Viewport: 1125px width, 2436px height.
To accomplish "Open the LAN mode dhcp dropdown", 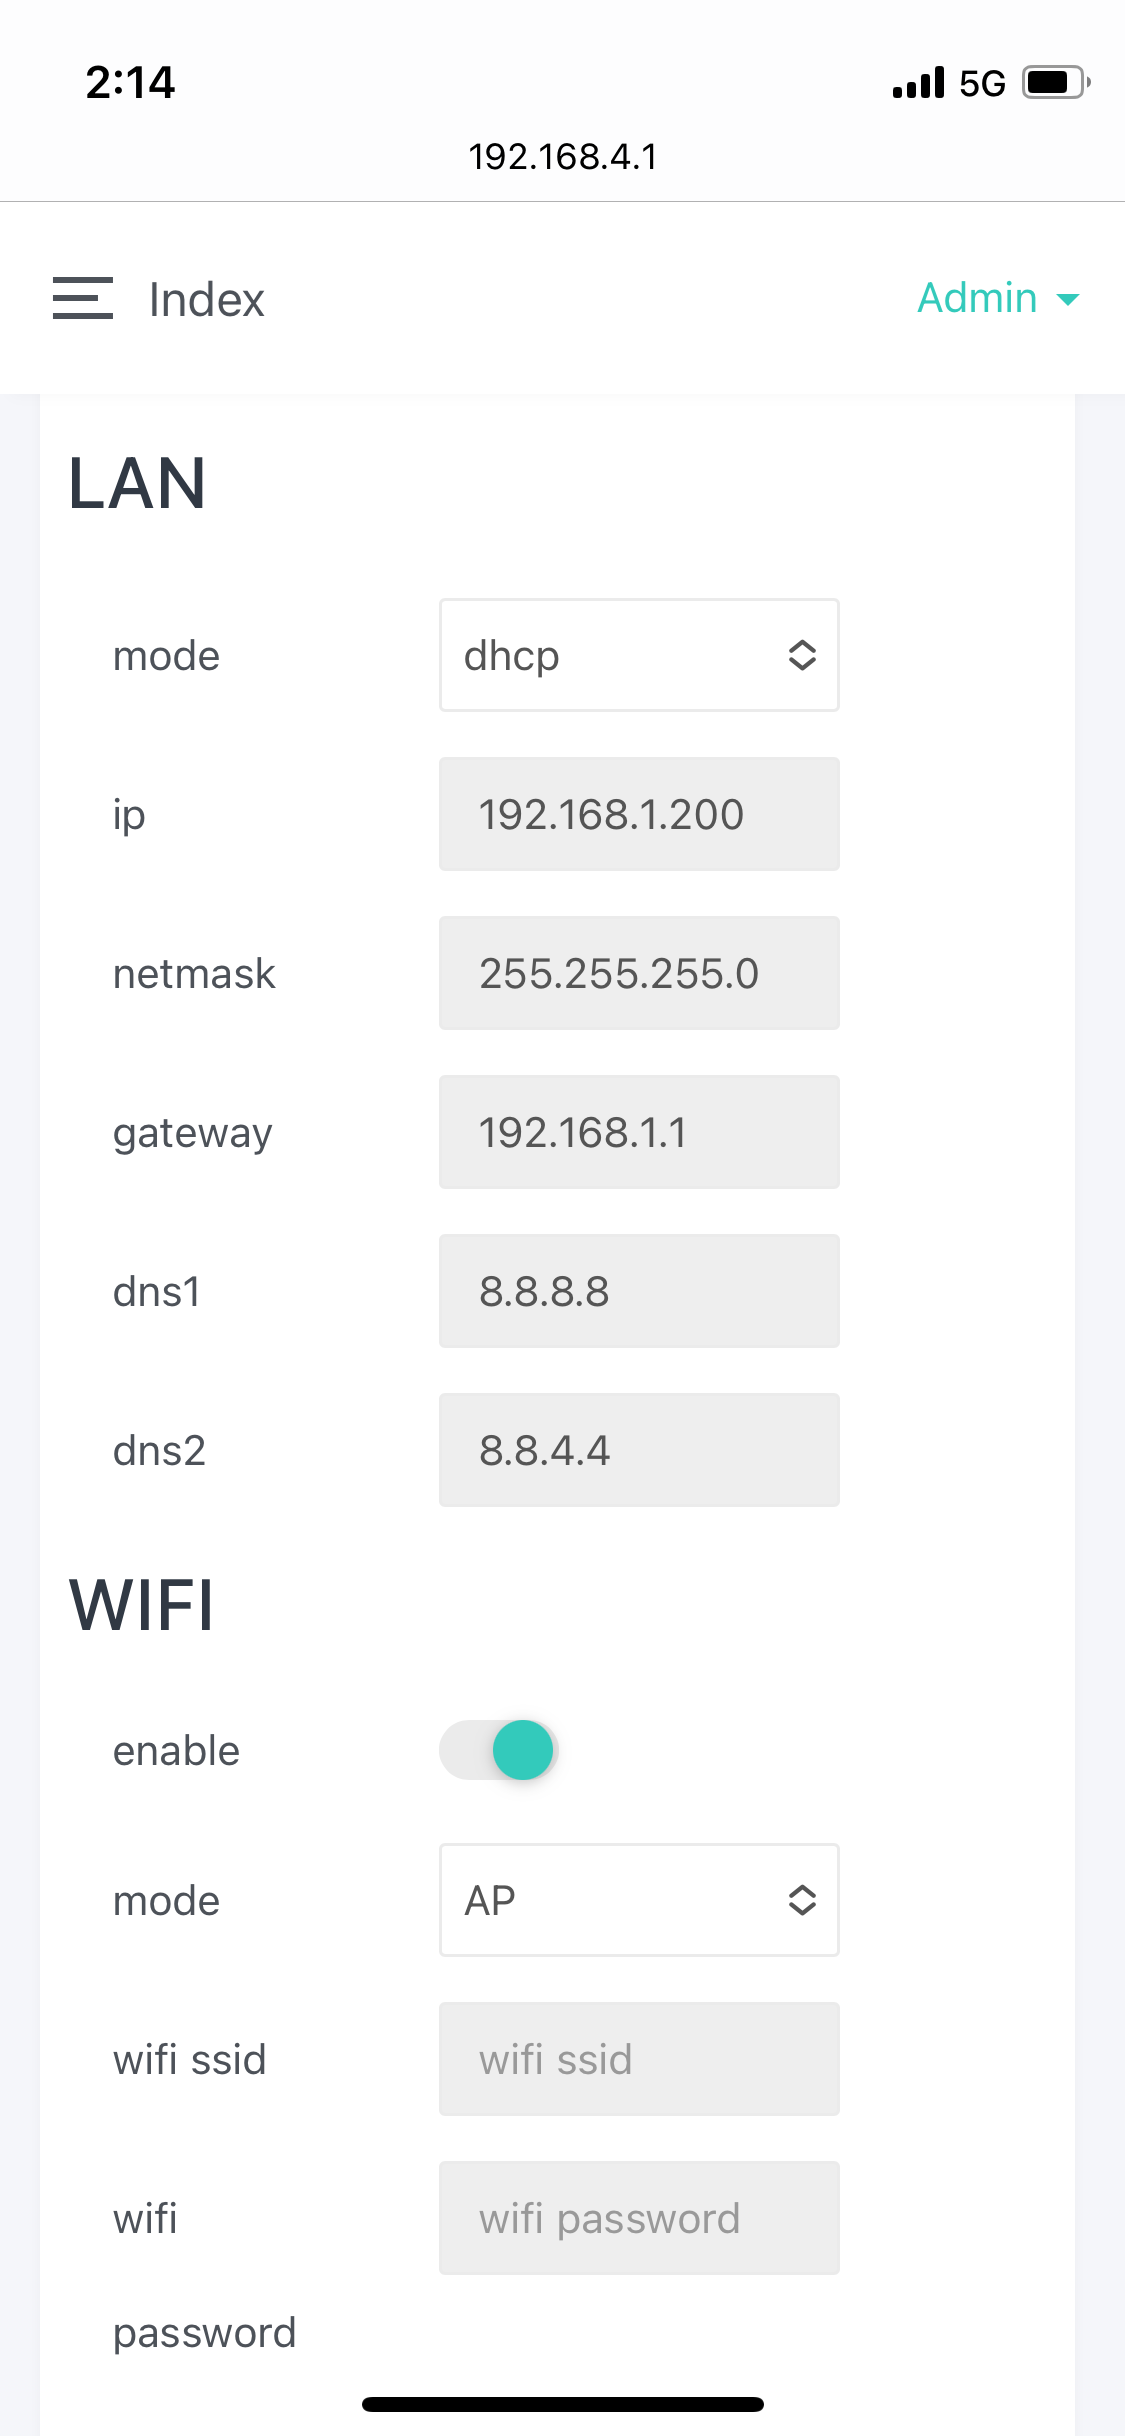I will click(639, 656).
